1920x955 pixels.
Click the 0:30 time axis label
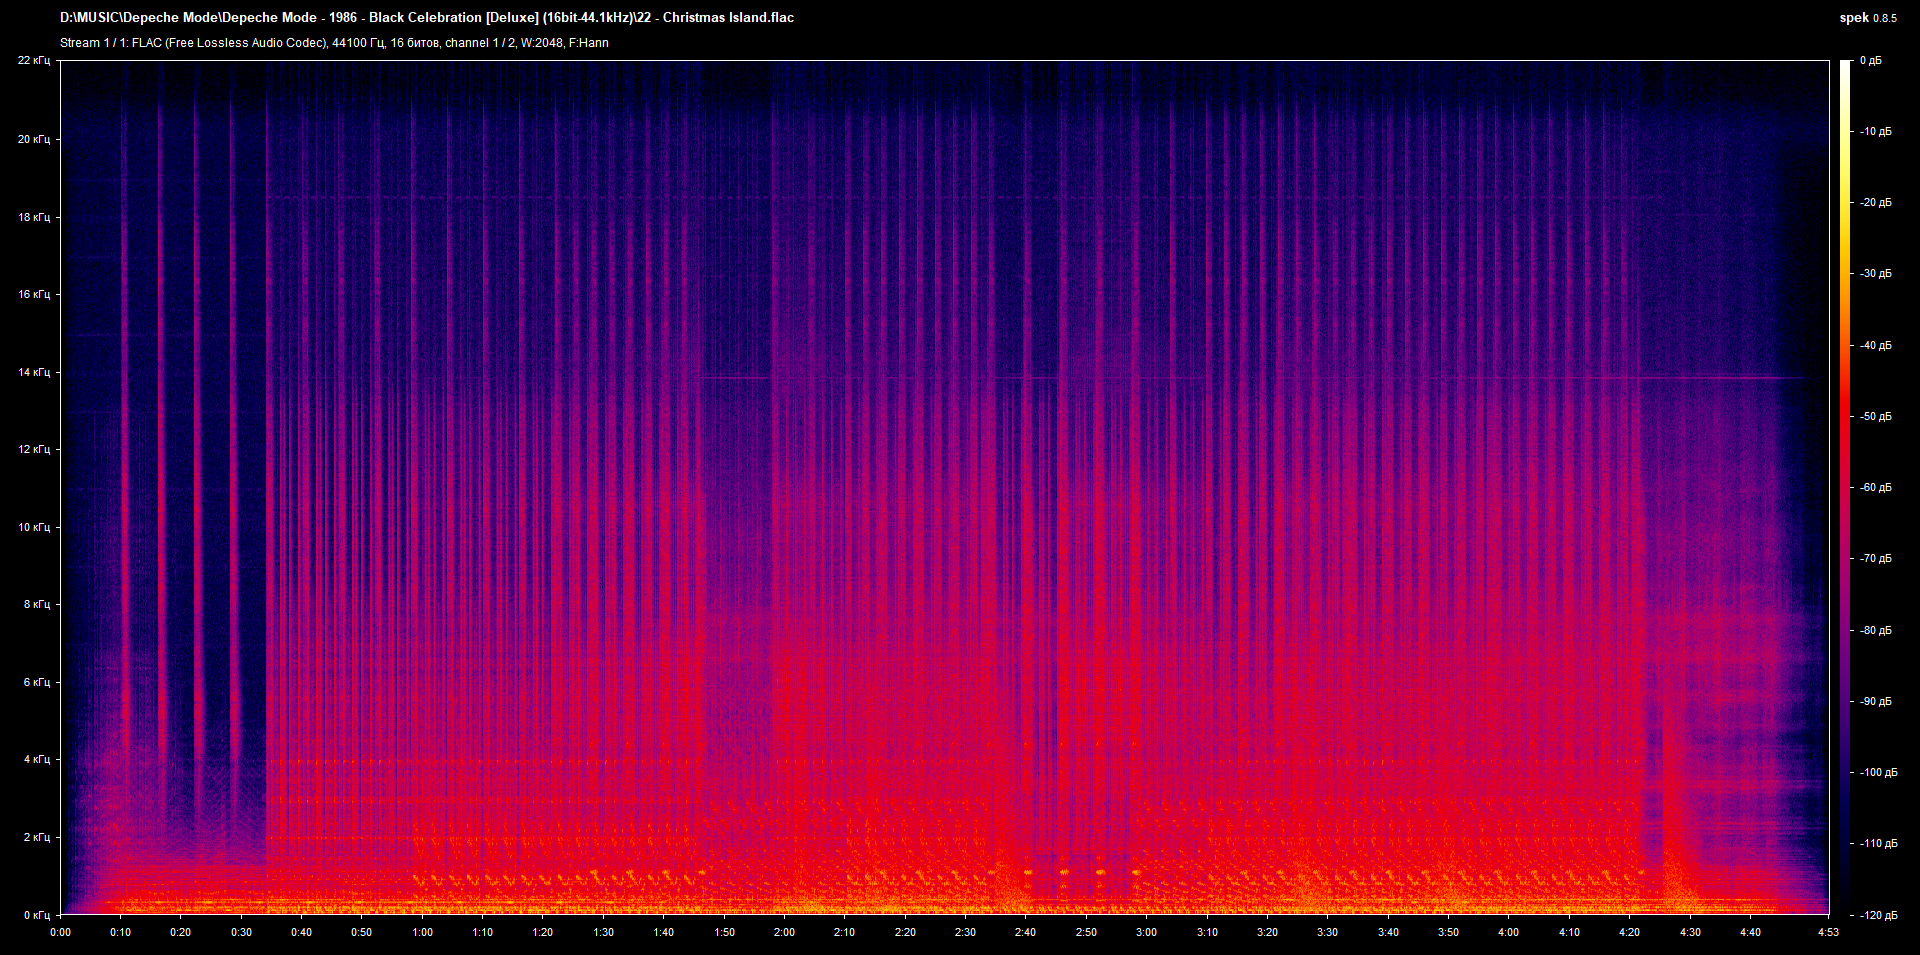click(241, 932)
